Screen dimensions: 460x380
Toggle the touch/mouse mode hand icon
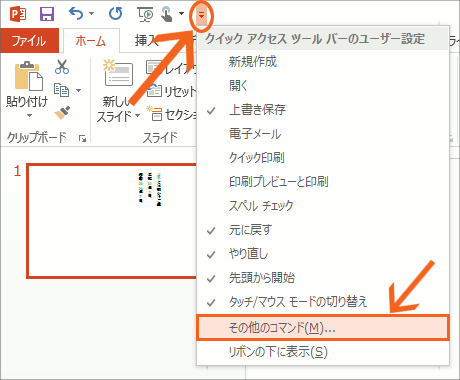[x=167, y=14]
